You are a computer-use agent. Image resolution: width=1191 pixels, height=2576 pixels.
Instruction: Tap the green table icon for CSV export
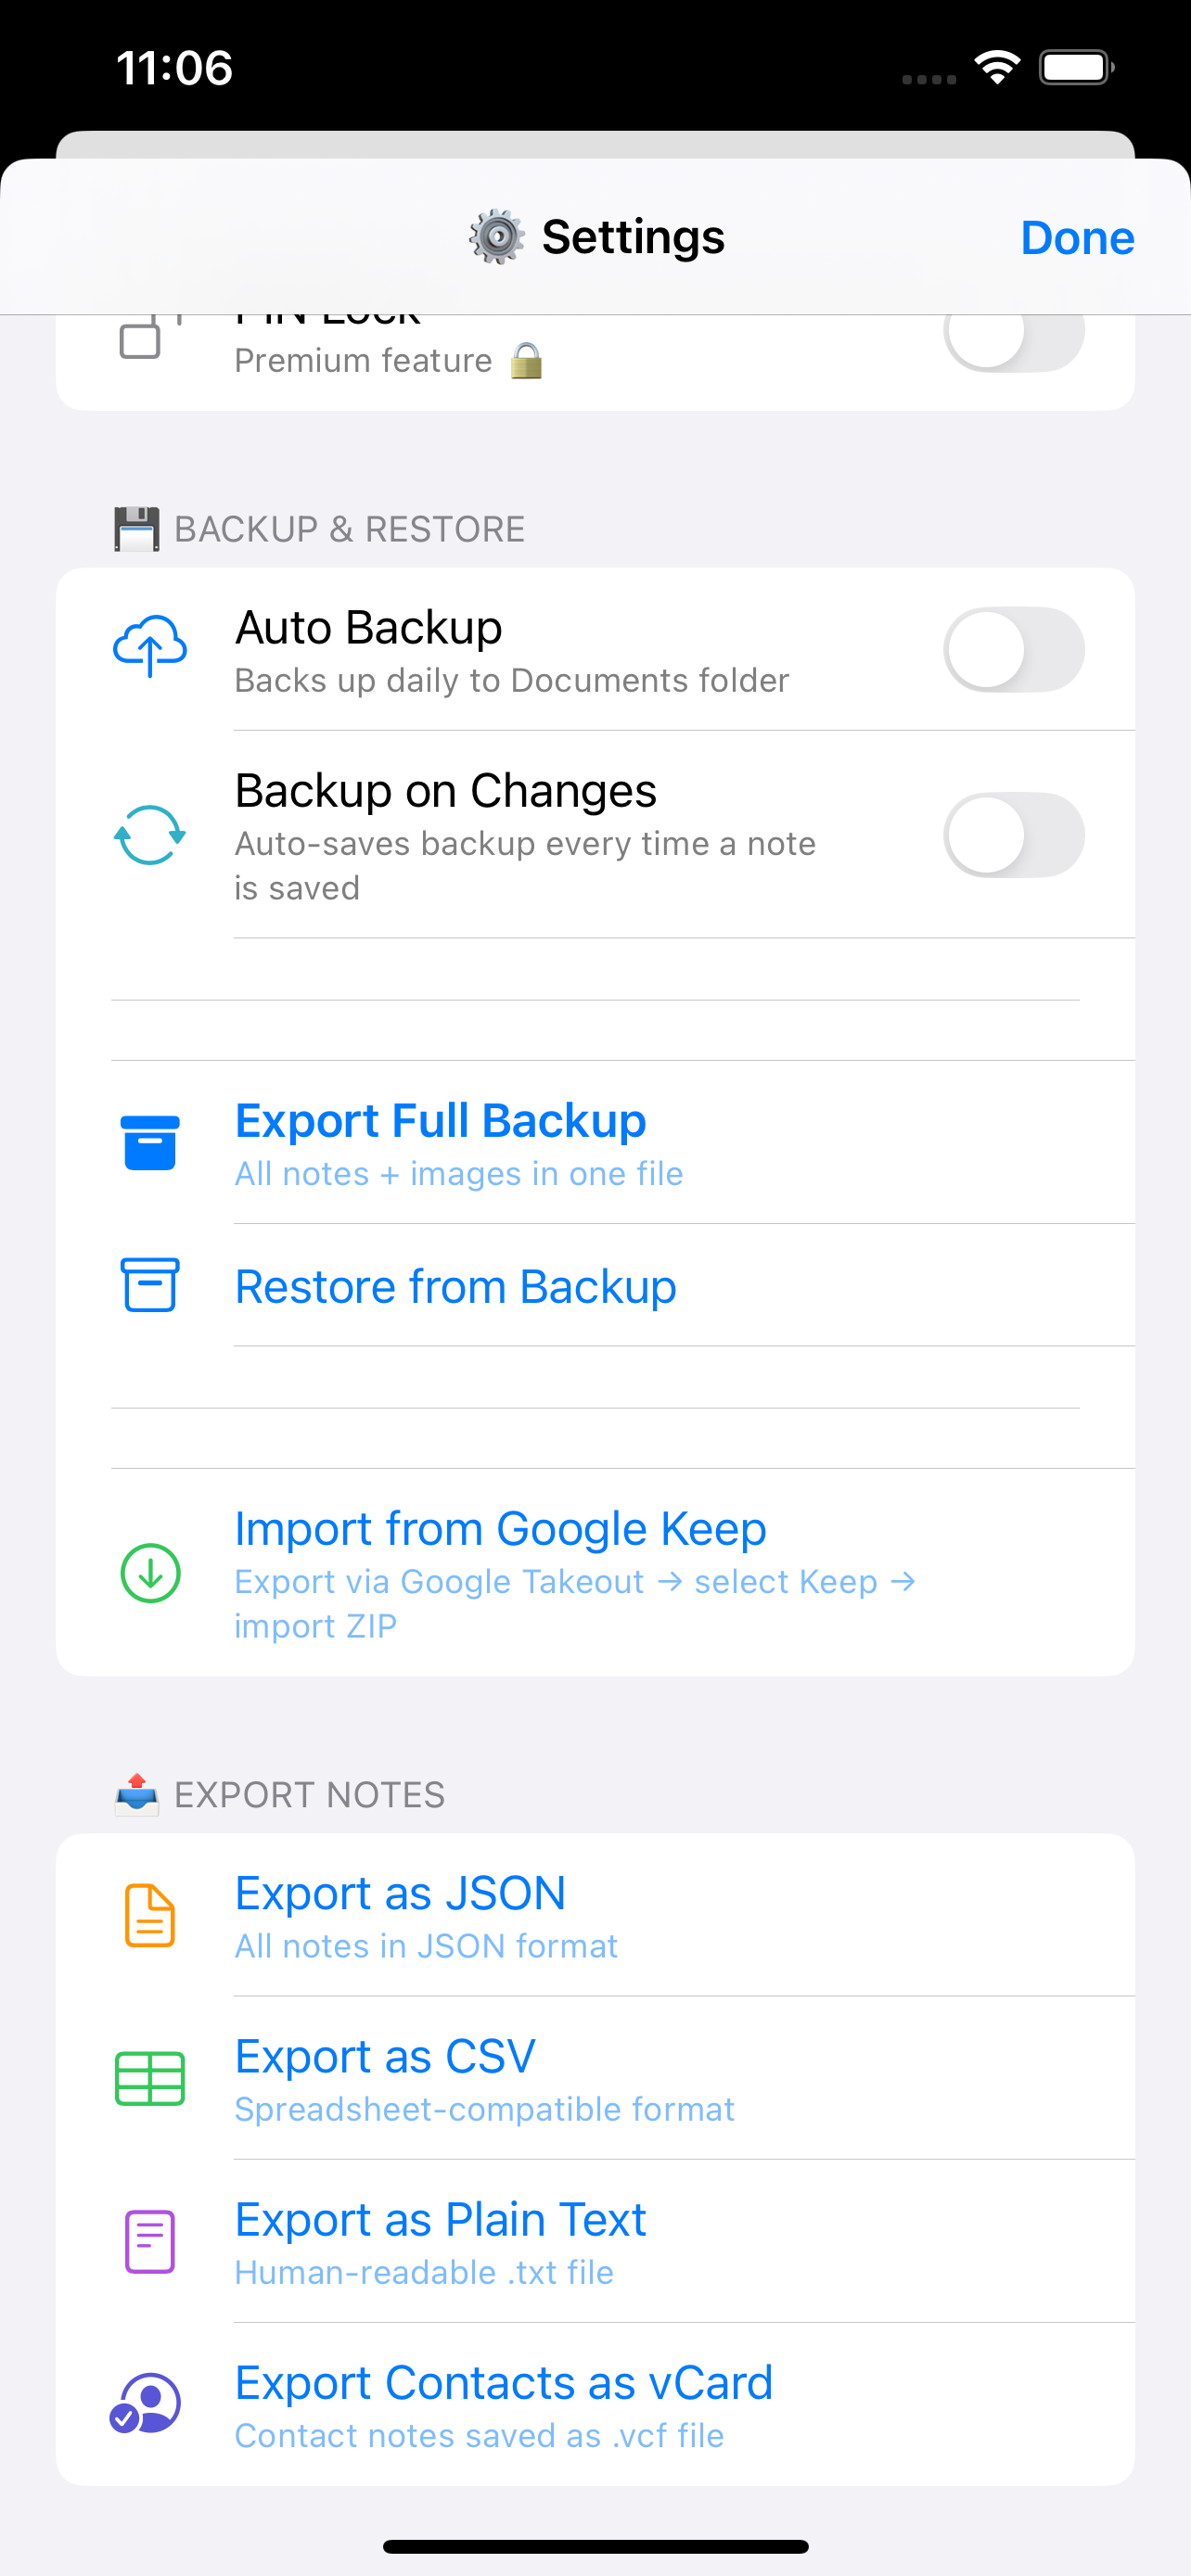[x=150, y=2079]
